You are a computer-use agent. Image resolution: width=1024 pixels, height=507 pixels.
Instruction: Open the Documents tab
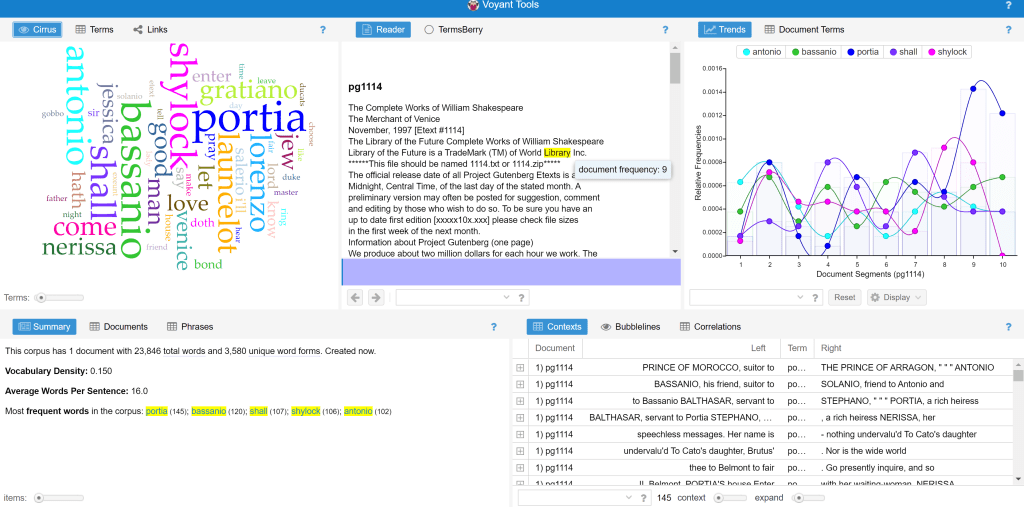119,327
